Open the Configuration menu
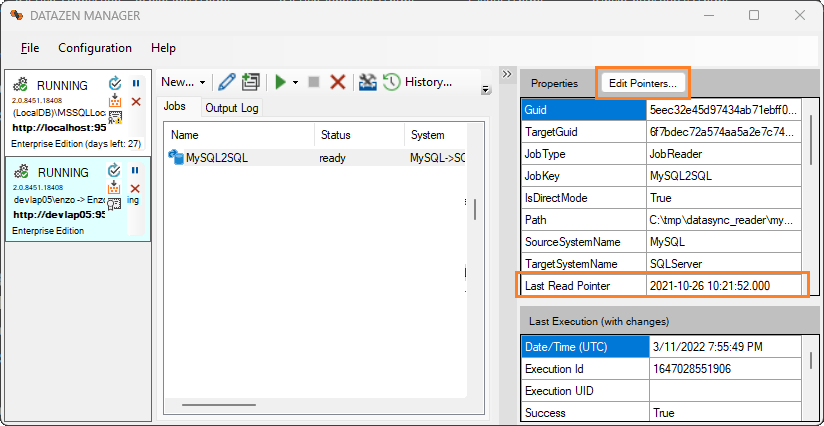 pyautogui.click(x=95, y=48)
